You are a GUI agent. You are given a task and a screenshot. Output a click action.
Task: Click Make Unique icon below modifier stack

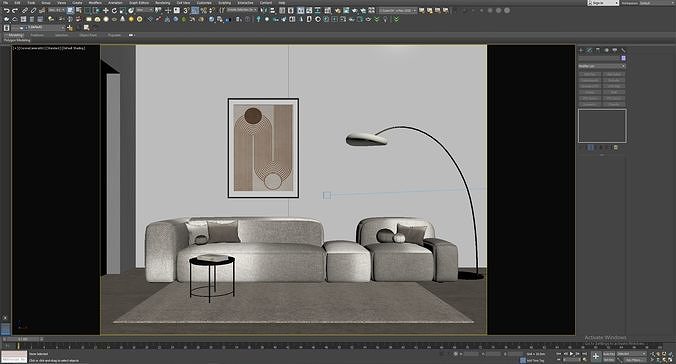601,147
